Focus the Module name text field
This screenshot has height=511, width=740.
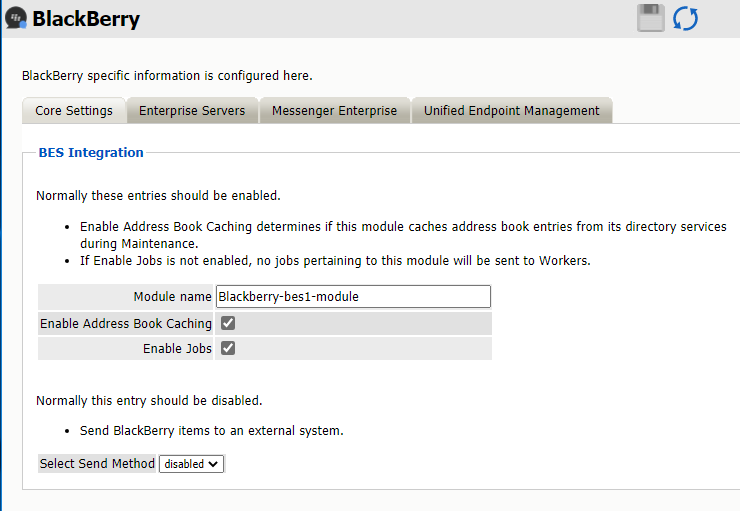353,296
